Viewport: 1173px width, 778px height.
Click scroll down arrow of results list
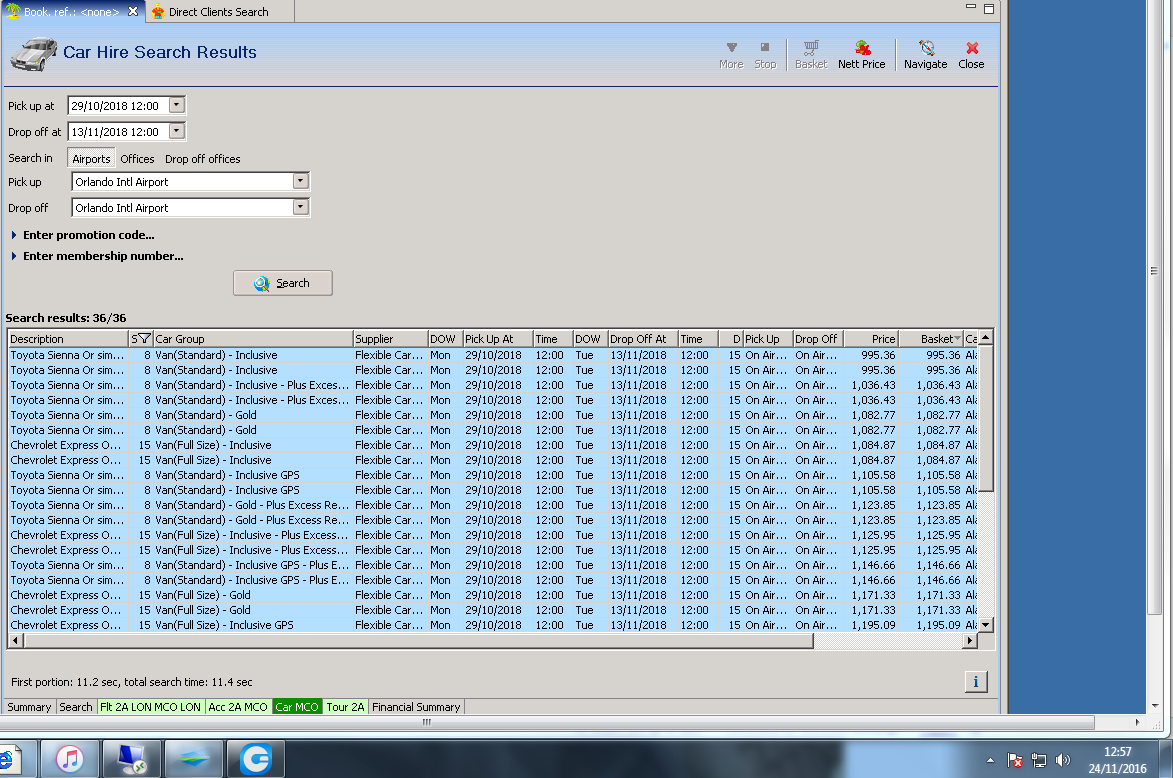pos(986,625)
